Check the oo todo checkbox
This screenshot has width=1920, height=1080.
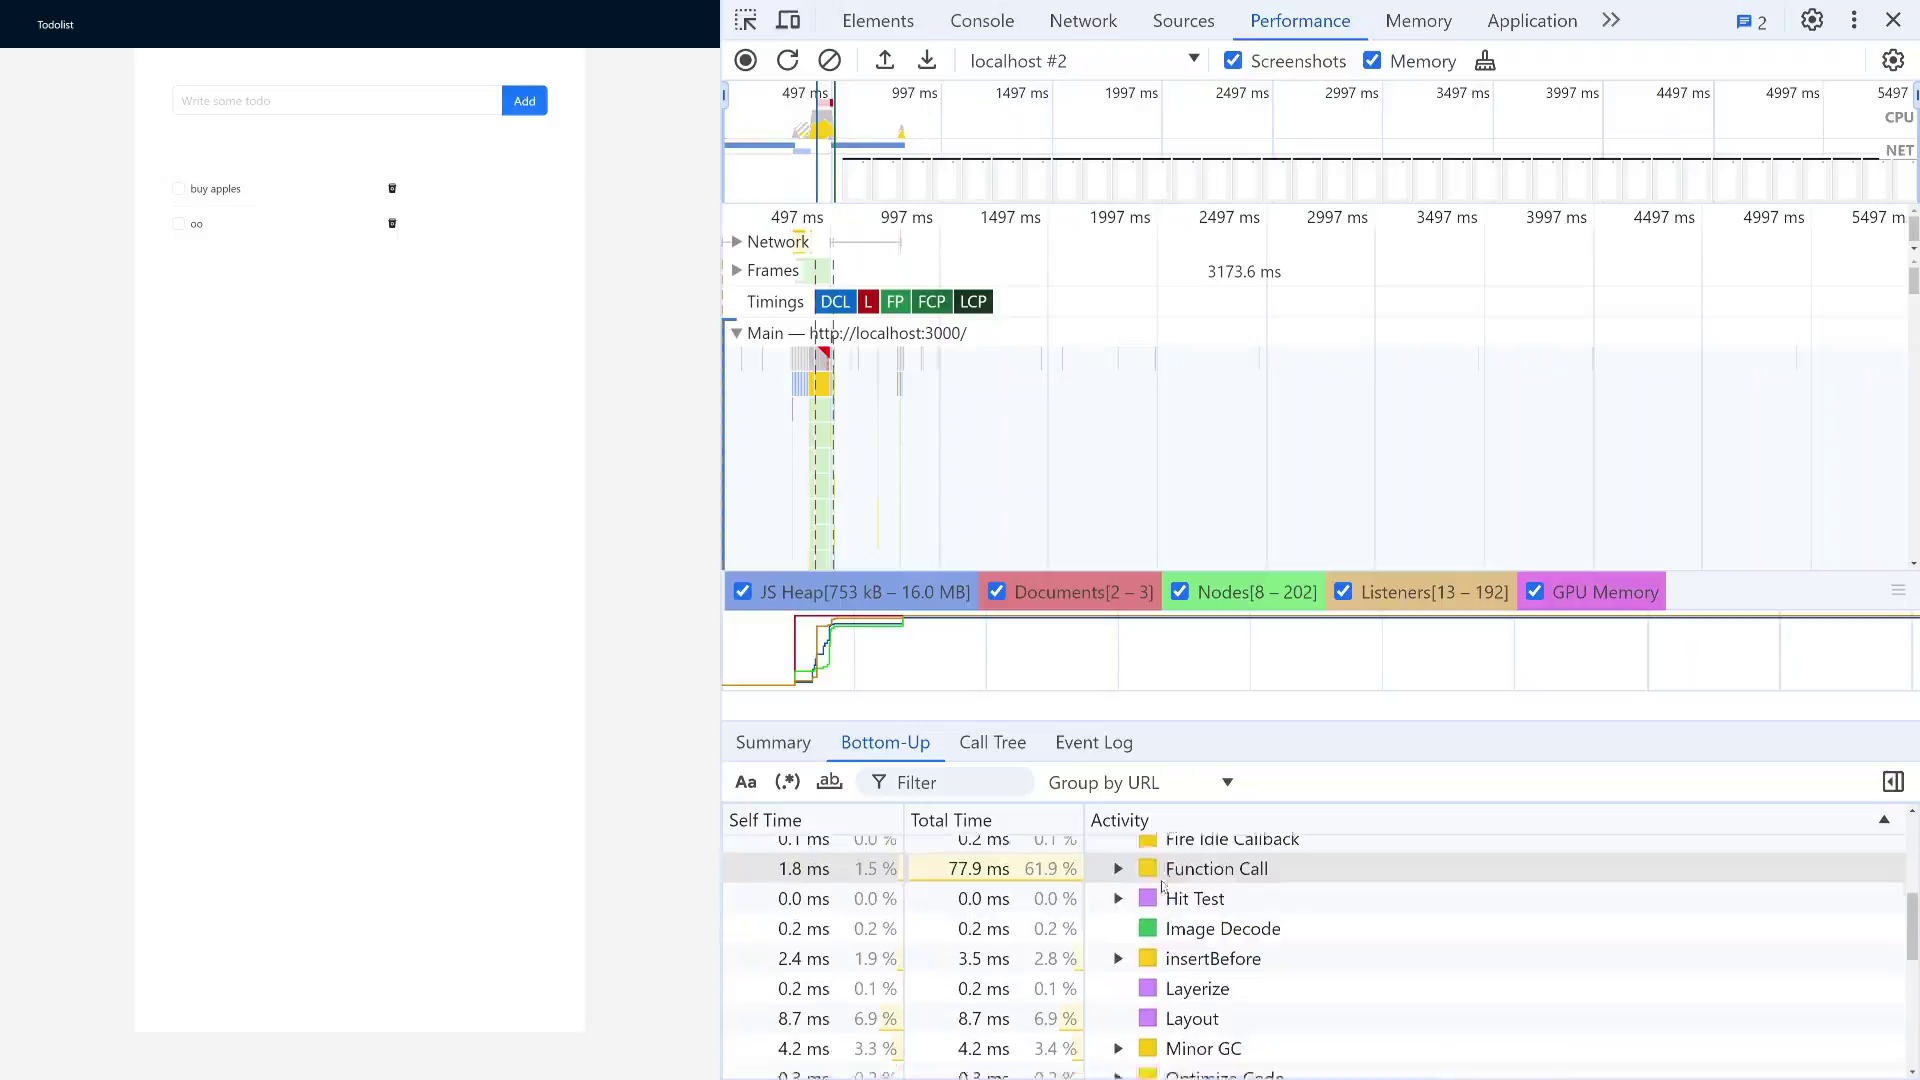(179, 224)
